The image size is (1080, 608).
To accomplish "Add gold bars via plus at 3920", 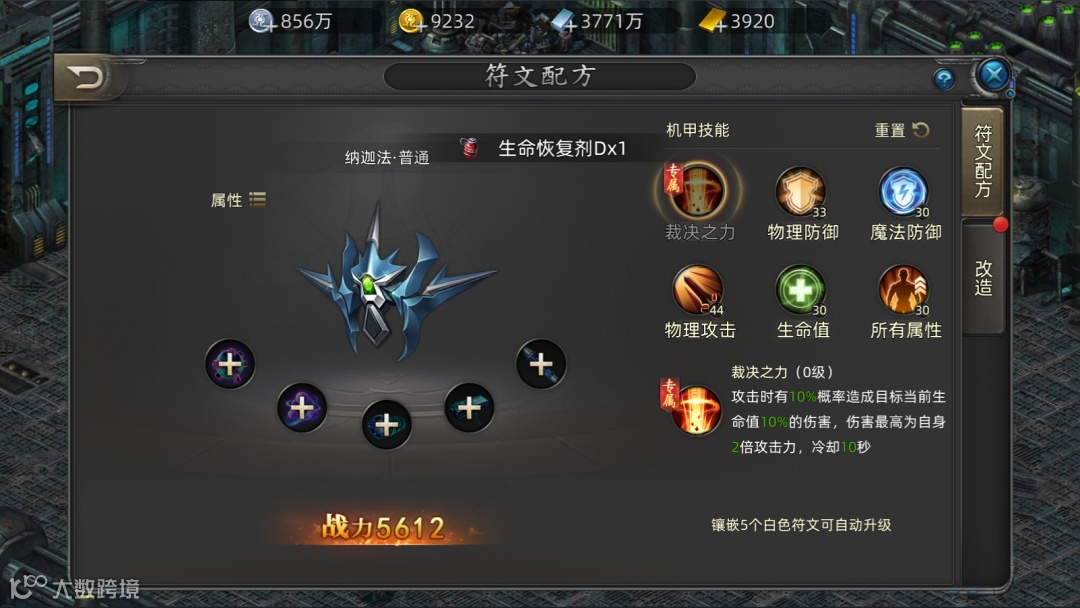I will tap(720, 26).
